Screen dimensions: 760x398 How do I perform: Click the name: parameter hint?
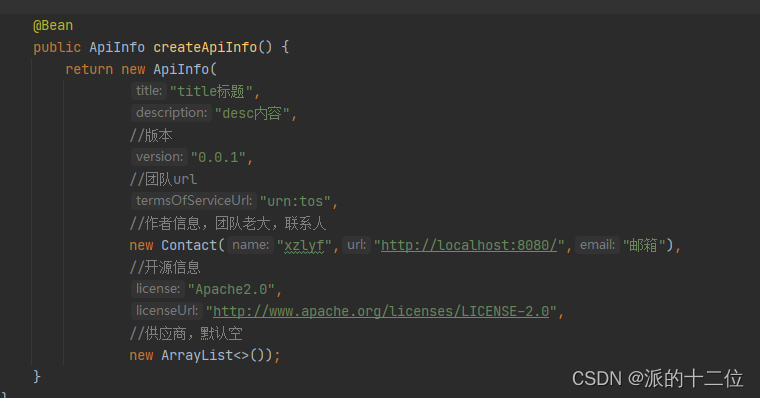click(x=250, y=245)
